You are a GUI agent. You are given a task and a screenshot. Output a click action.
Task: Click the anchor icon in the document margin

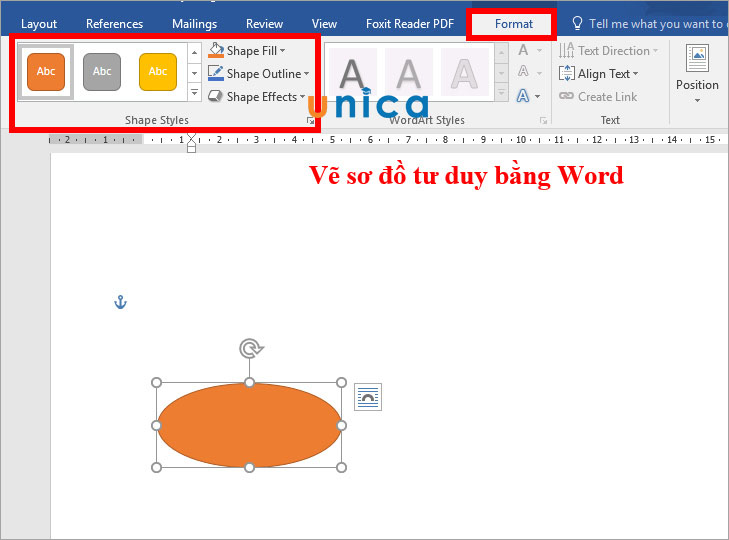pos(121,302)
